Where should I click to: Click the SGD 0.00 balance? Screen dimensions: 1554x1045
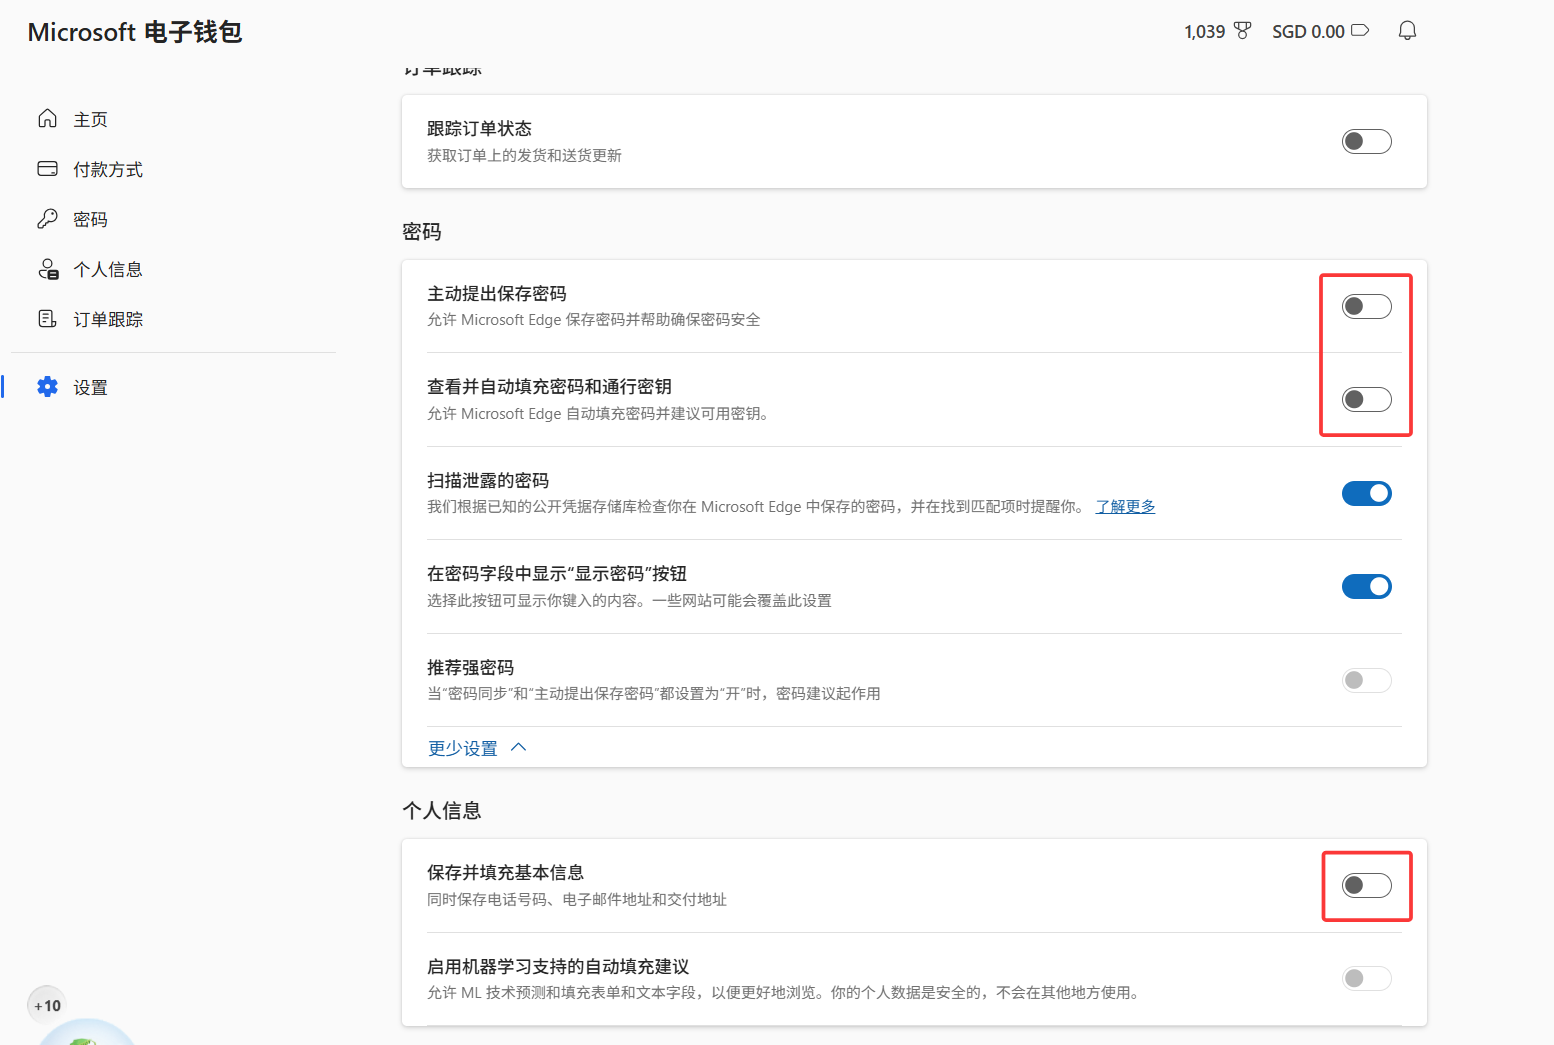(1308, 32)
